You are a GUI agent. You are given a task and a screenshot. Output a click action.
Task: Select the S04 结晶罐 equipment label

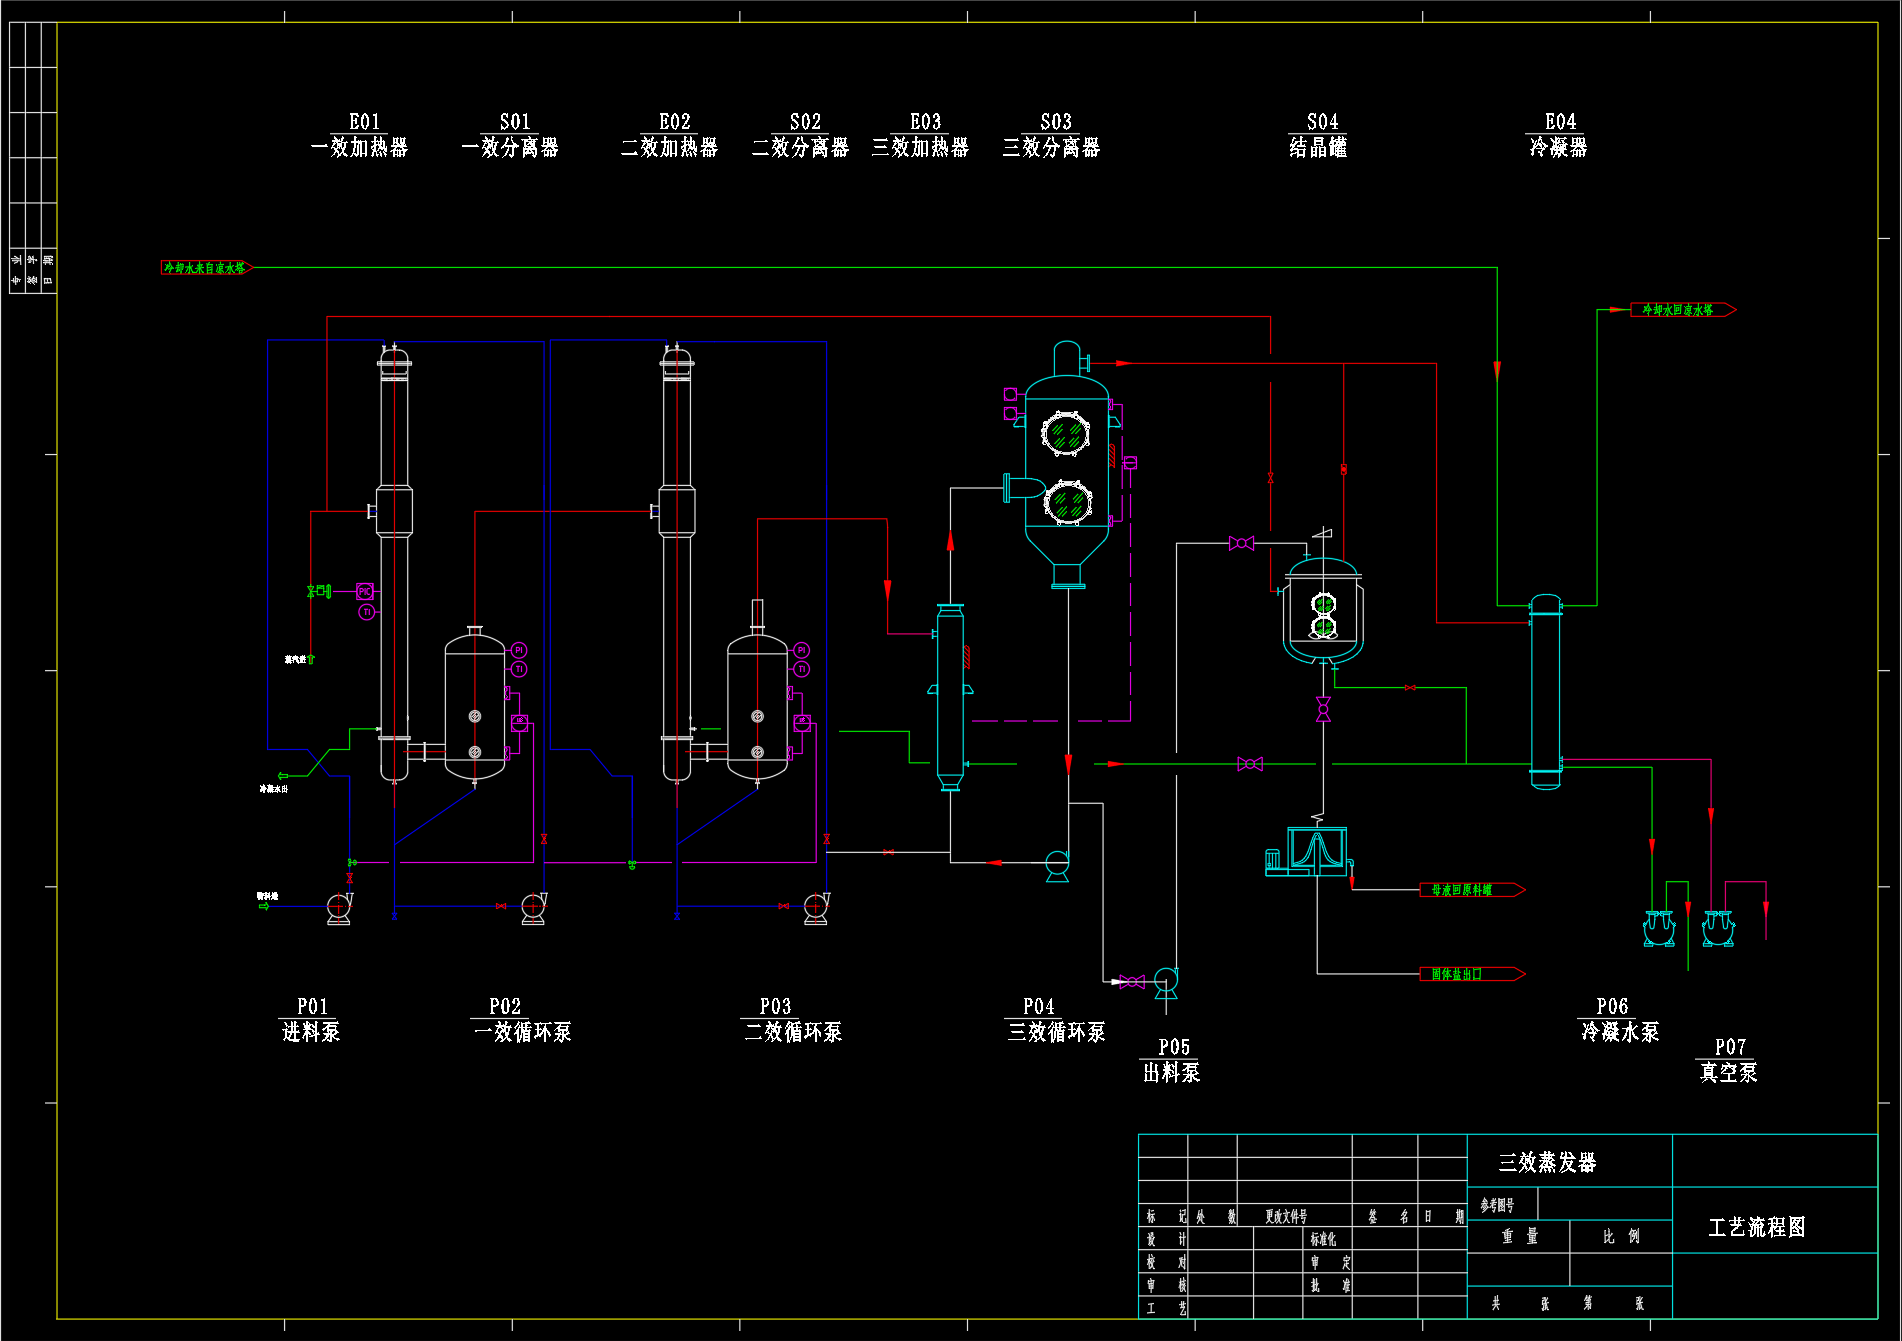[x=1319, y=136]
